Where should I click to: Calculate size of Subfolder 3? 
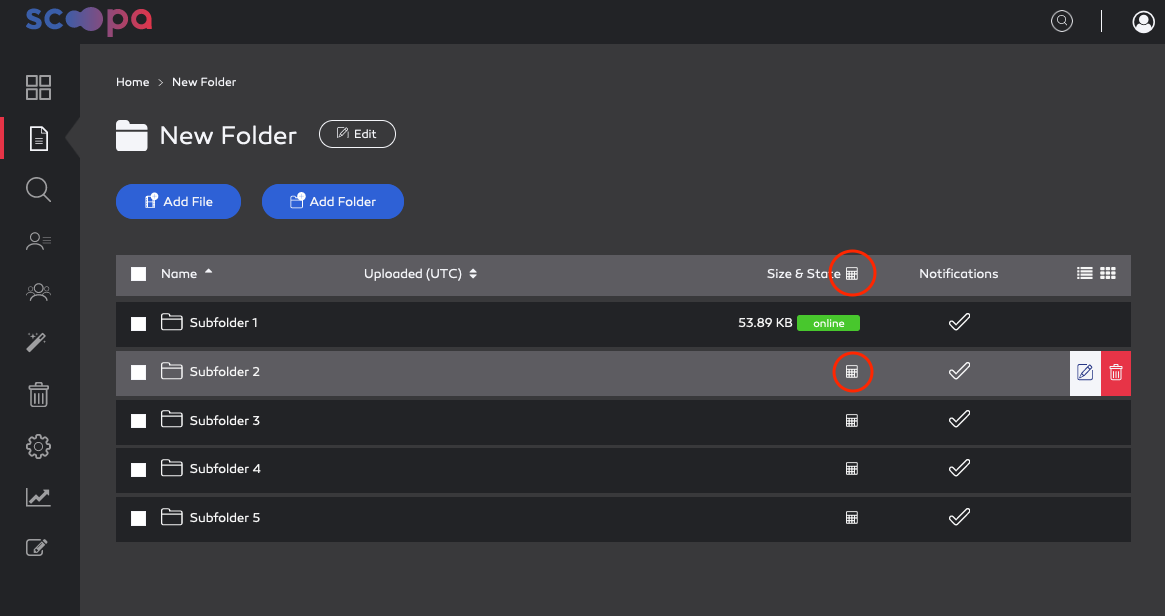point(852,421)
